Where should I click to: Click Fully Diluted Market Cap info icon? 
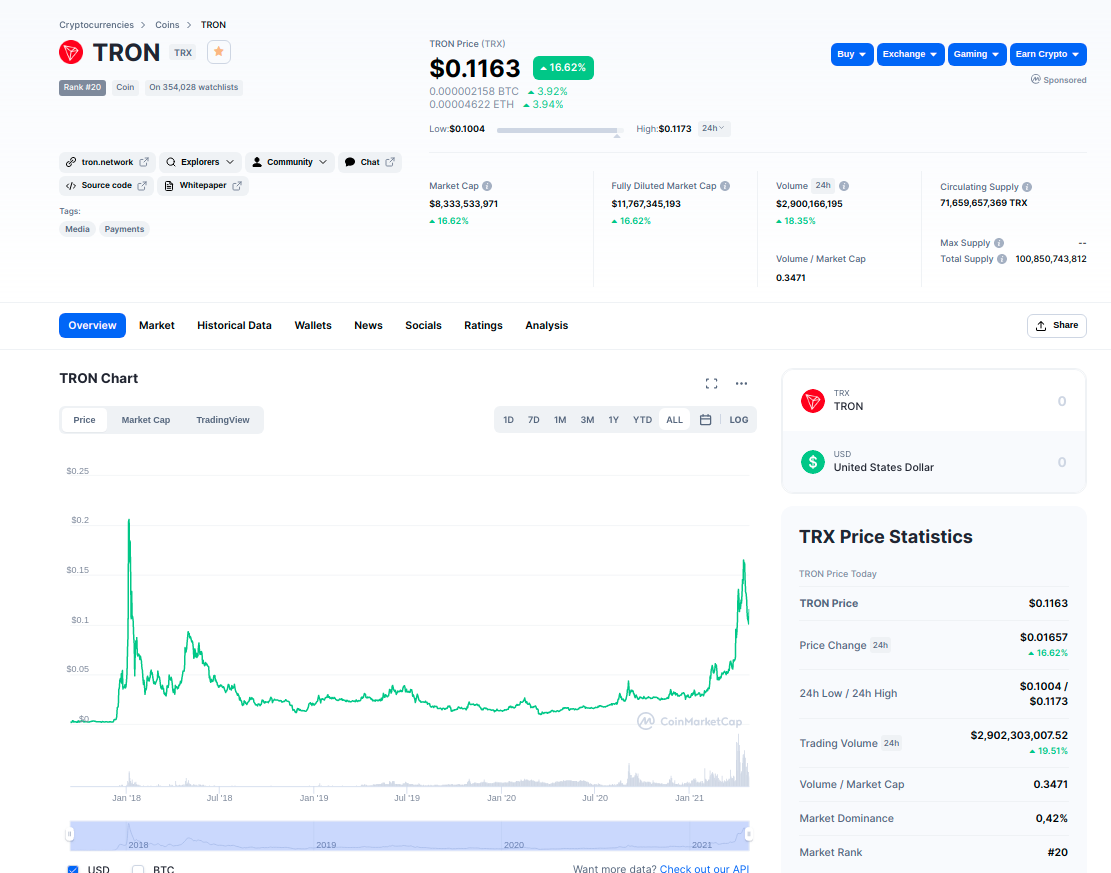(725, 186)
